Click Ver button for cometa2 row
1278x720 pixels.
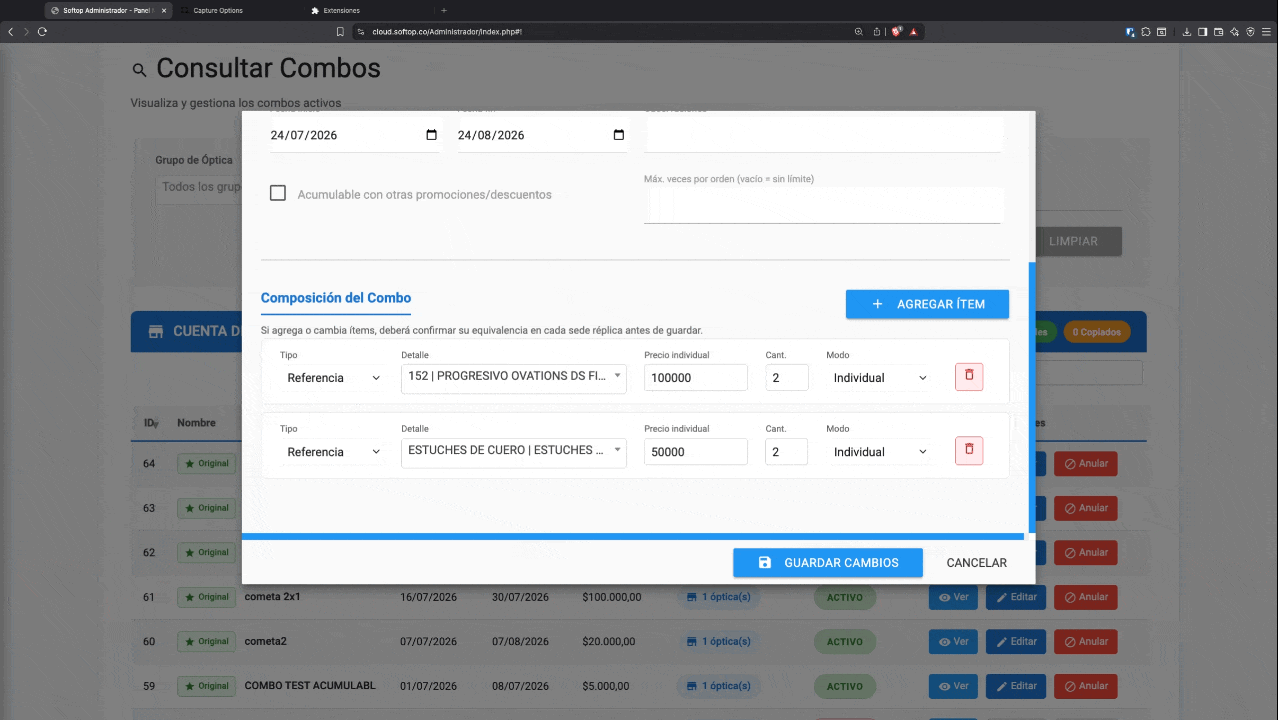(954, 642)
